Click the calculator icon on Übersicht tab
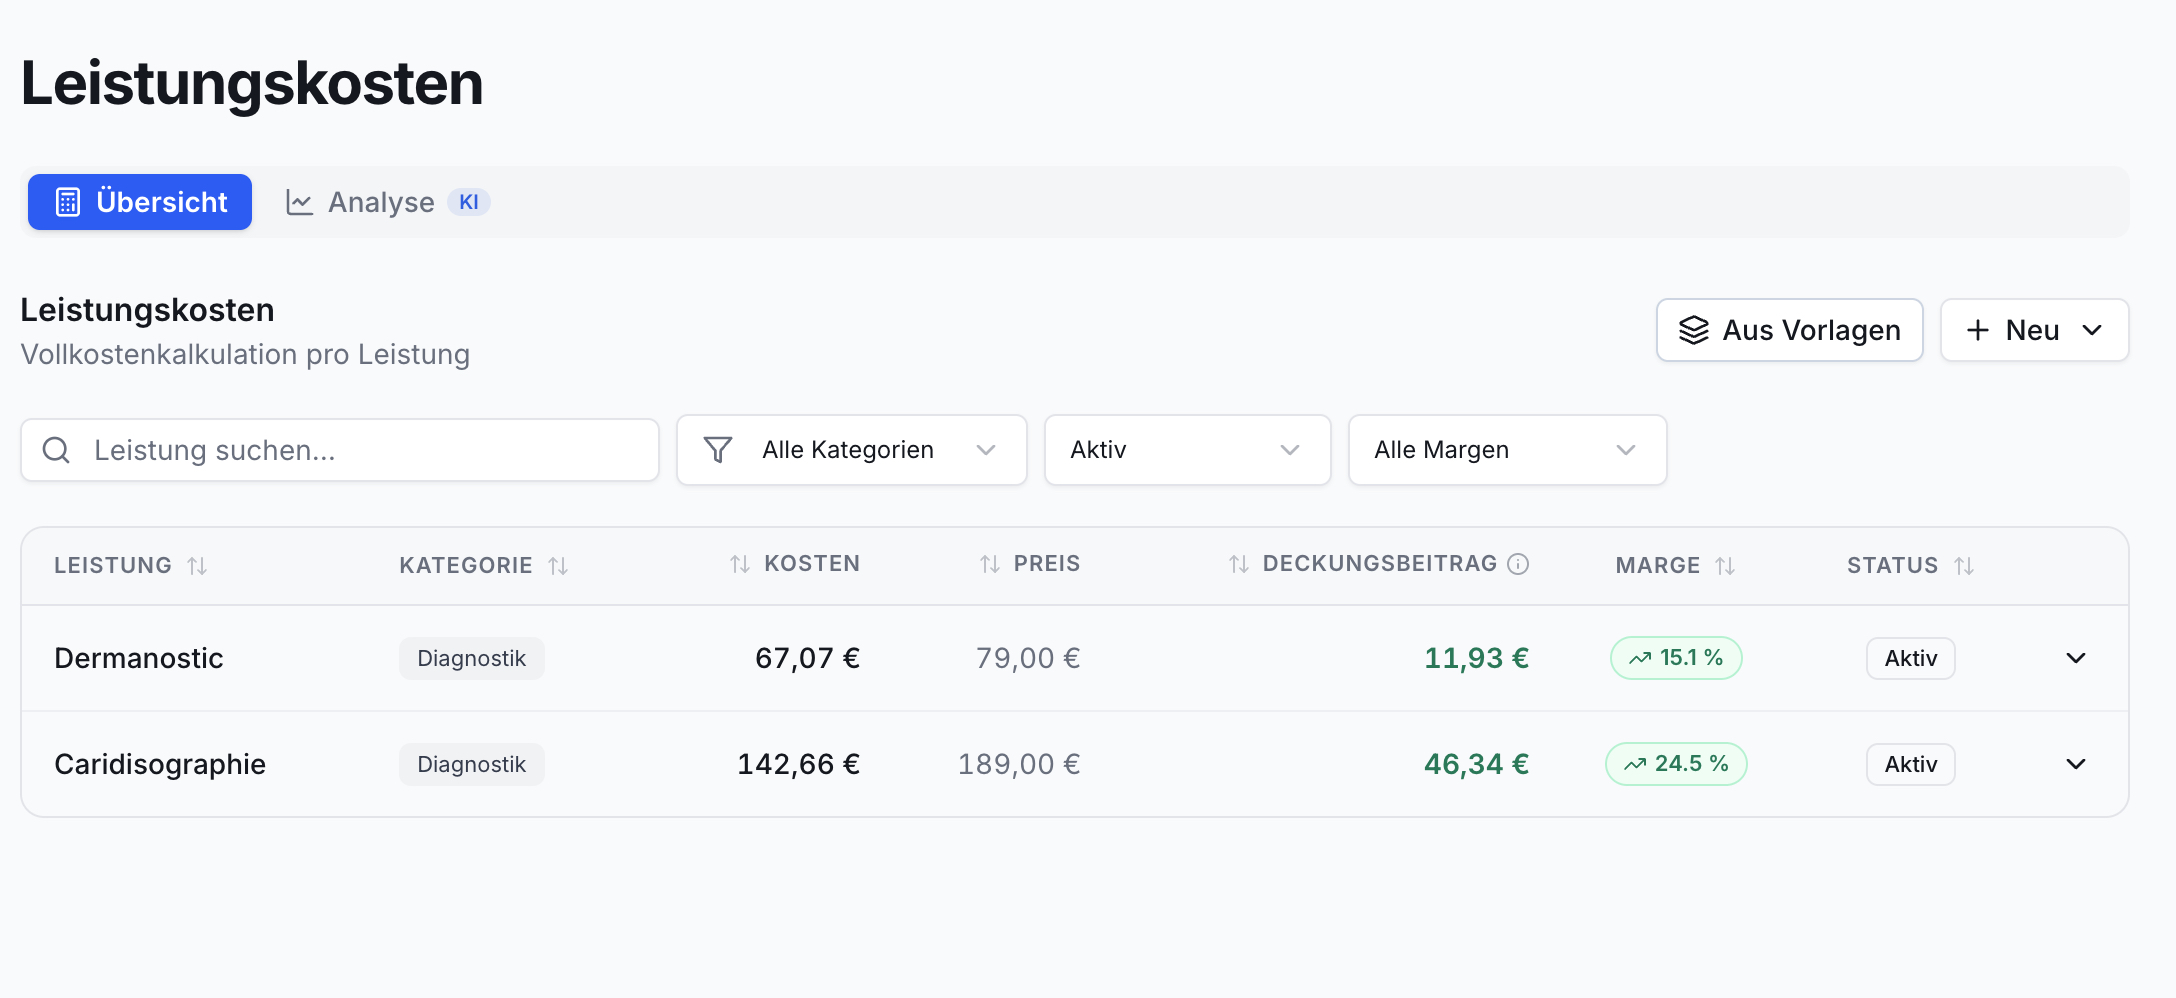 [67, 202]
